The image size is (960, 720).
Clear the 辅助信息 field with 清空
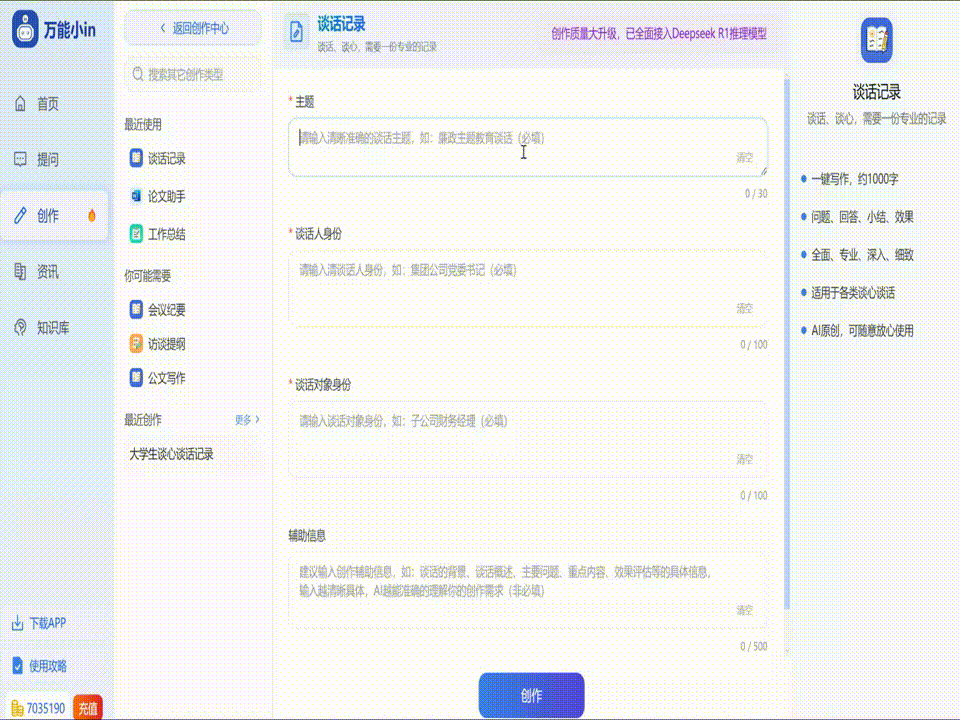[744, 610]
